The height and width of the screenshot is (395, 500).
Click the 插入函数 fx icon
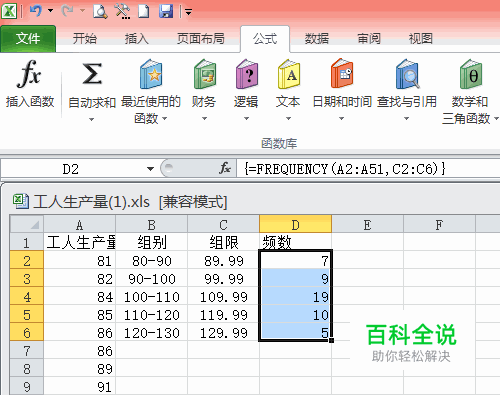coord(29,74)
